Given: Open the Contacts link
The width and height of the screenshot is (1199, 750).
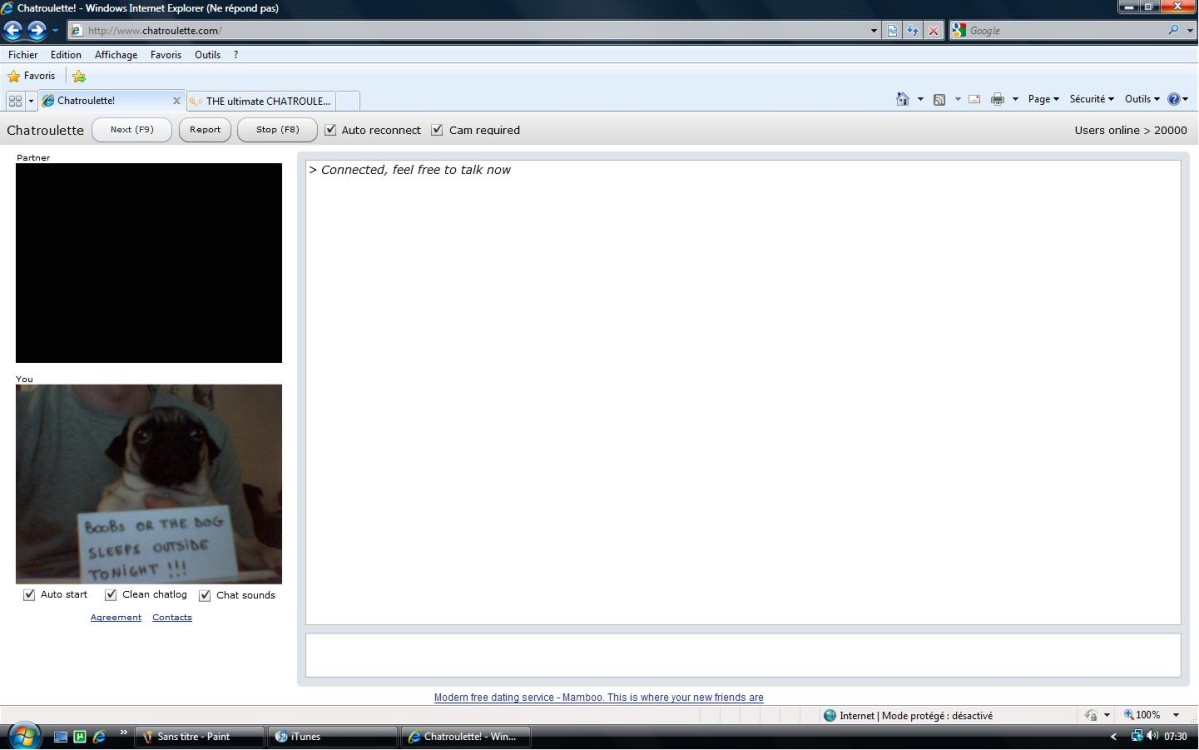Looking at the screenshot, I should pyautogui.click(x=172, y=618).
